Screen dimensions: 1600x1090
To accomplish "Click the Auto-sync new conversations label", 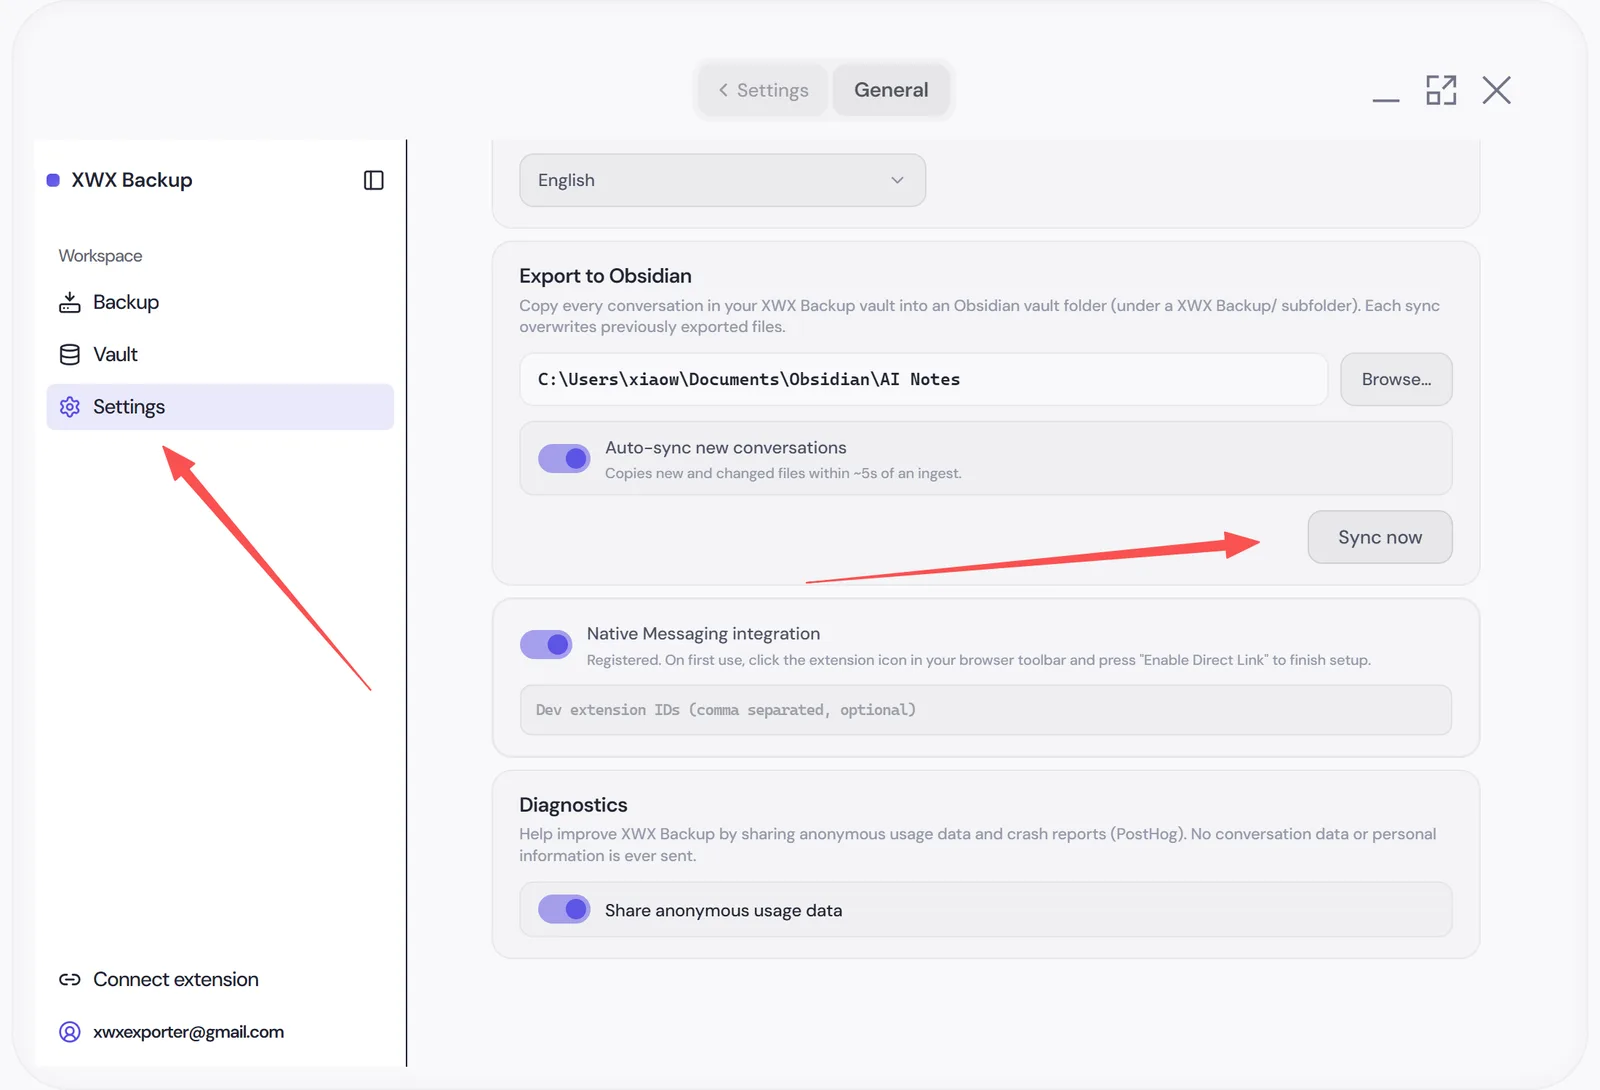I will [x=726, y=448].
